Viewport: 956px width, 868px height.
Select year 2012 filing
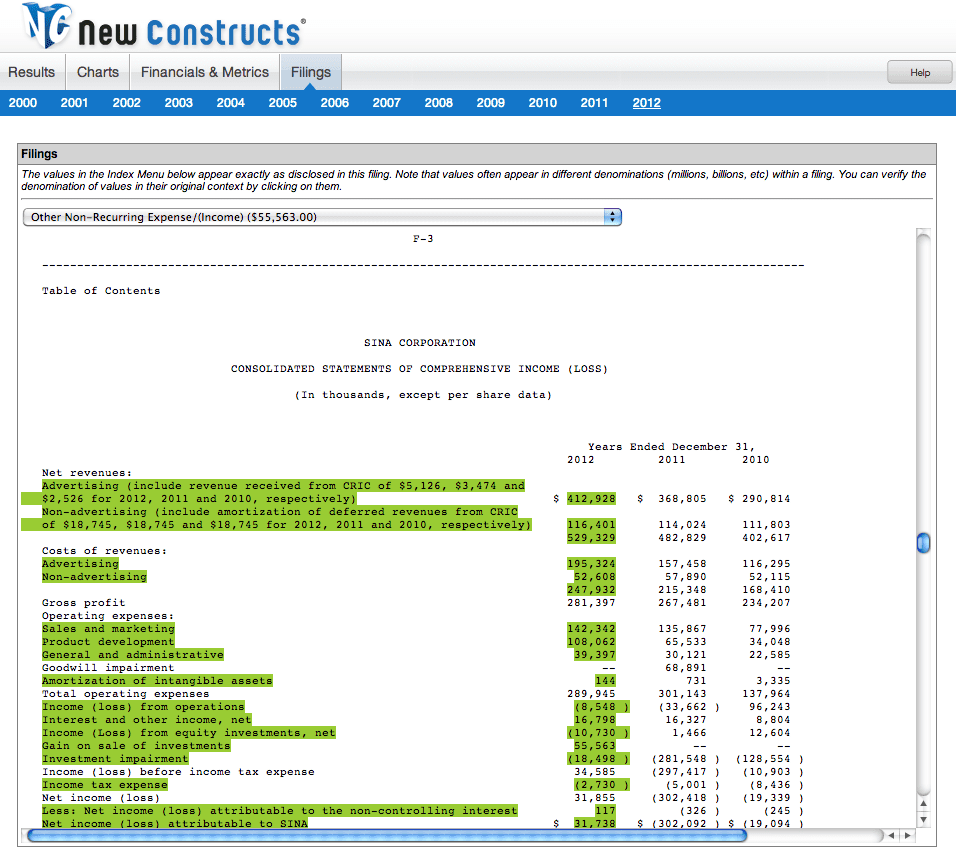(x=647, y=103)
